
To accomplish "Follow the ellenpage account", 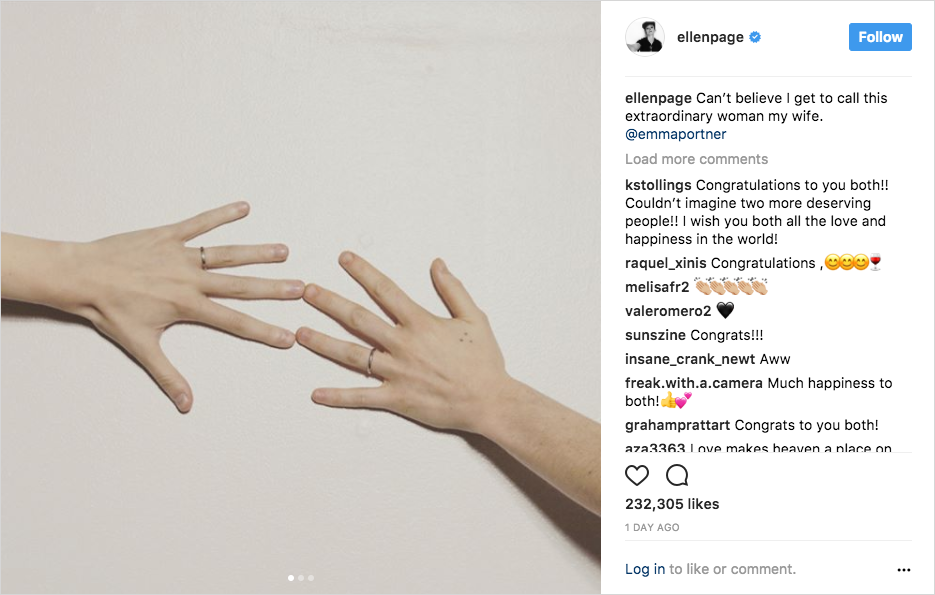I will tap(880, 37).
